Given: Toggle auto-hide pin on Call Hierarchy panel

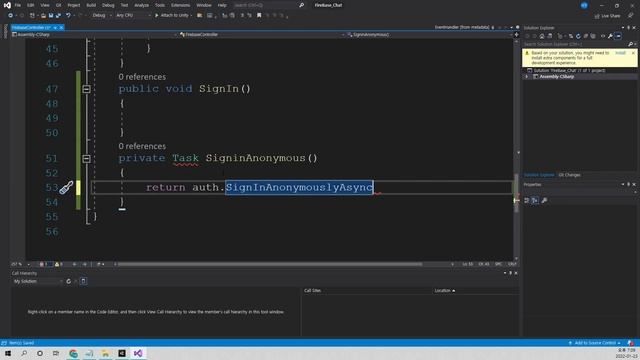Looking at the screenshot, I should 510,273.
